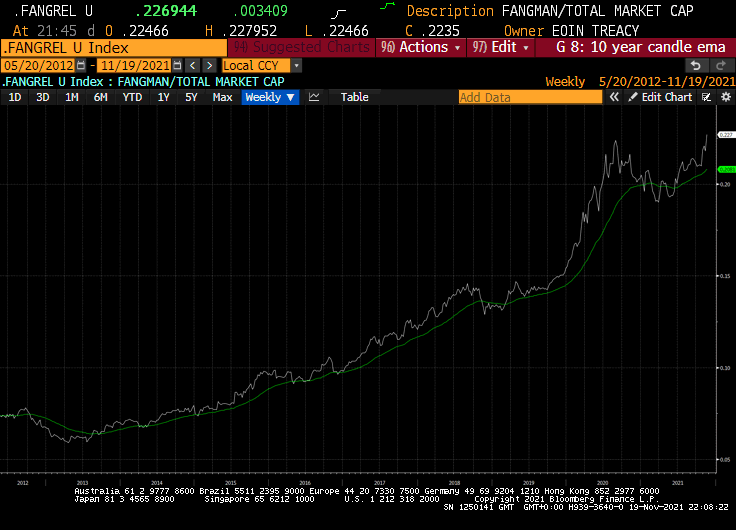This screenshot has width=736, height=530.
Task: Expand the Weekly periodicity dropdown
Action: pos(270,97)
